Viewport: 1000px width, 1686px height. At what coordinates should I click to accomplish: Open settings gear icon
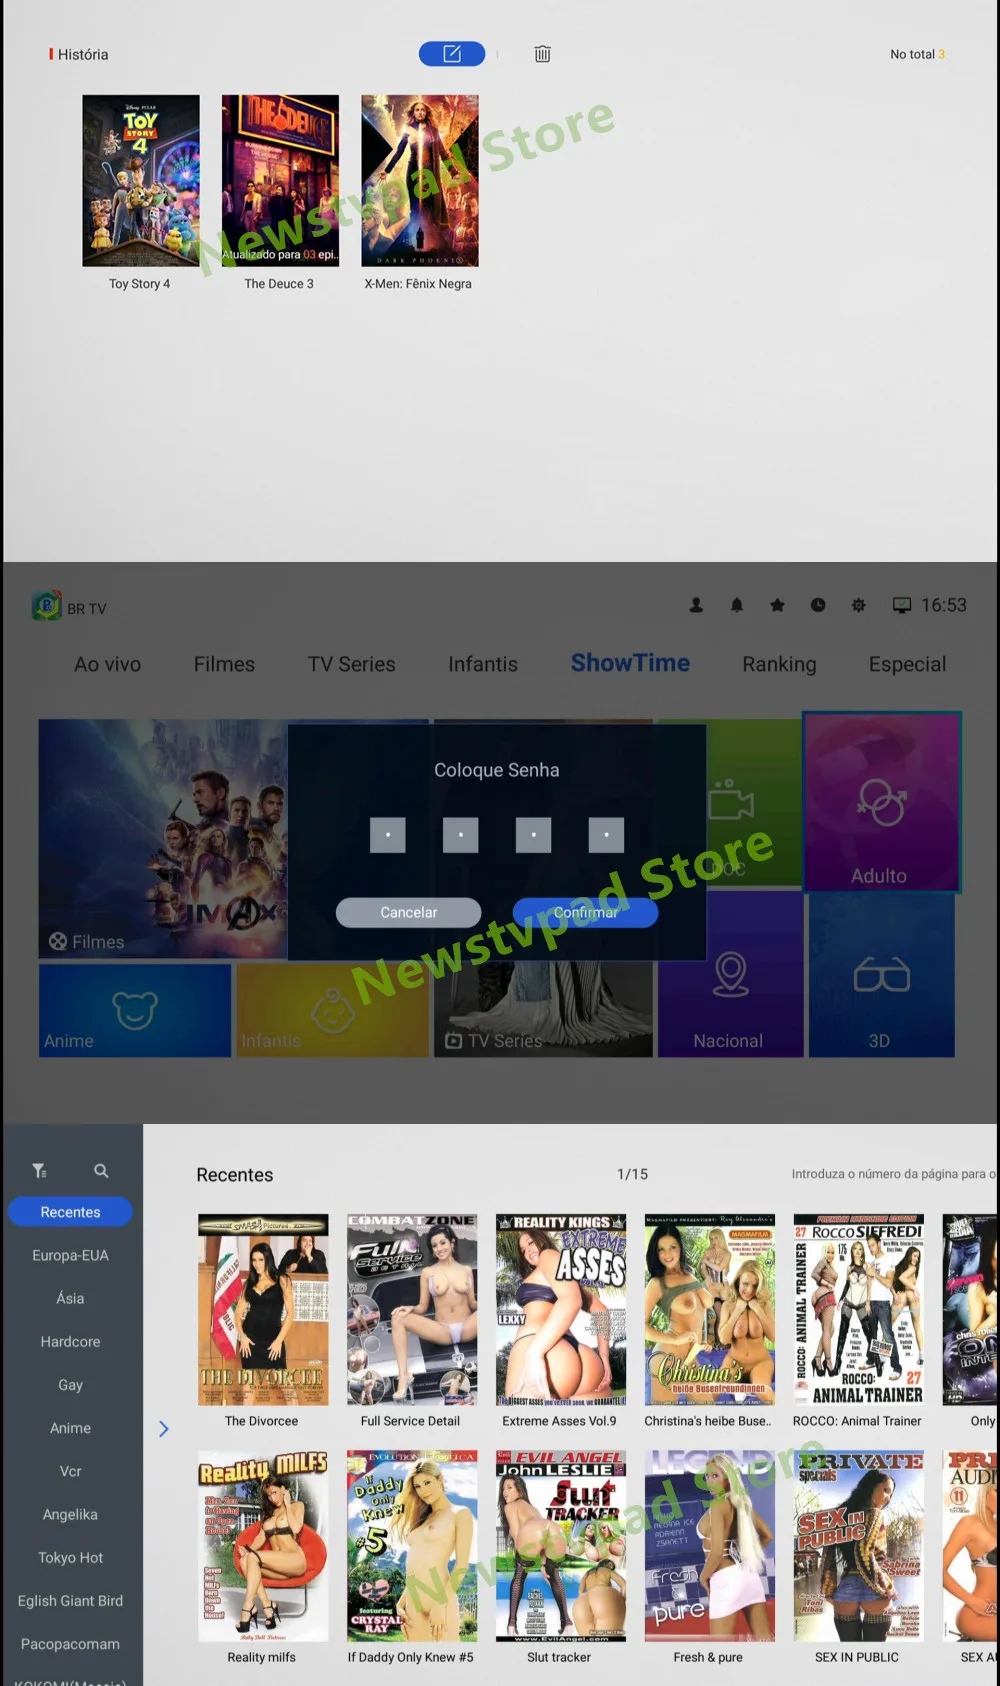pos(858,605)
